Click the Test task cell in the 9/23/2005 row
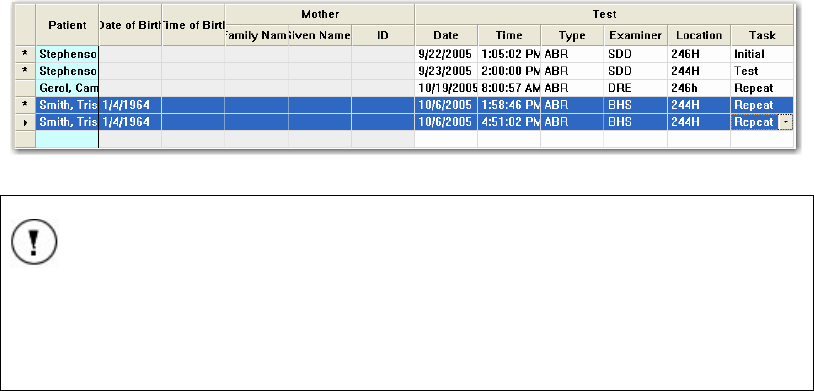This screenshot has height=391, width=814. click(762, 71)
